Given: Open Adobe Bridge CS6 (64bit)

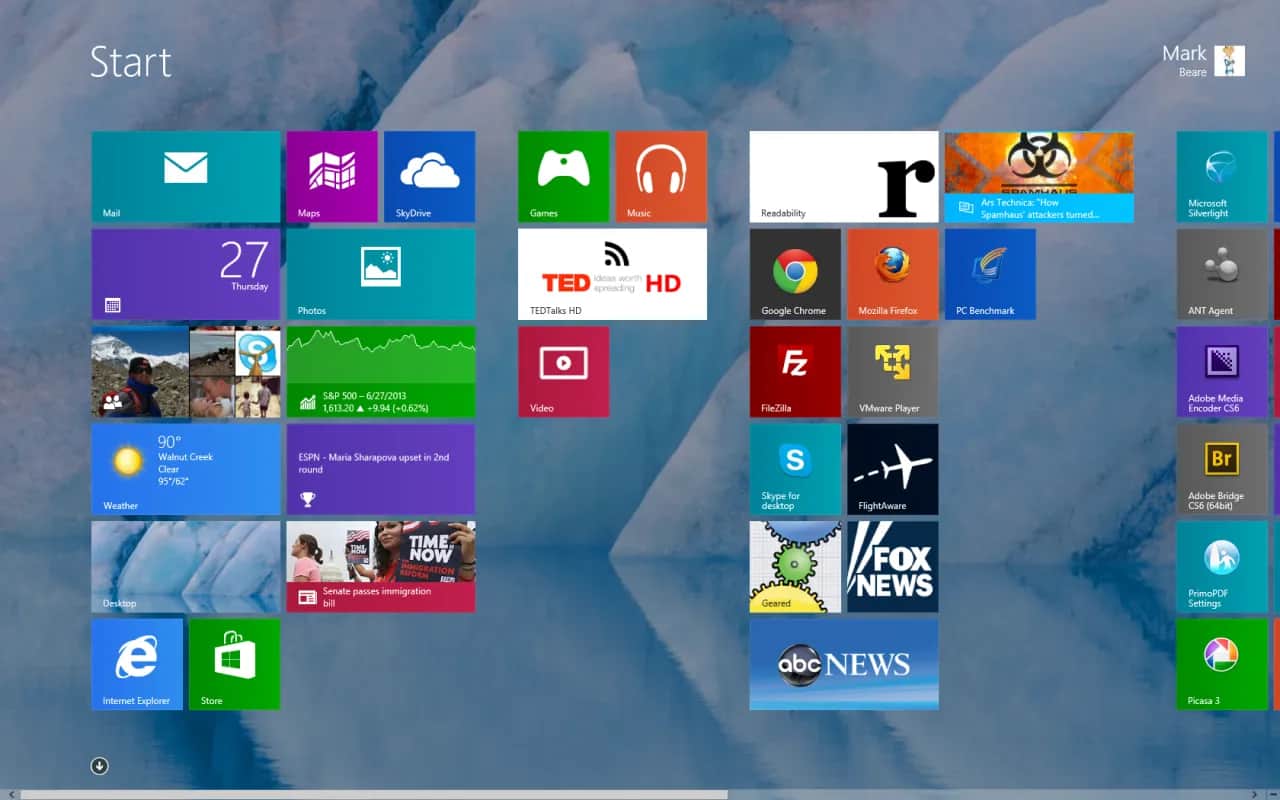Looking at the screenshot, I should [x=1221, y=468].
